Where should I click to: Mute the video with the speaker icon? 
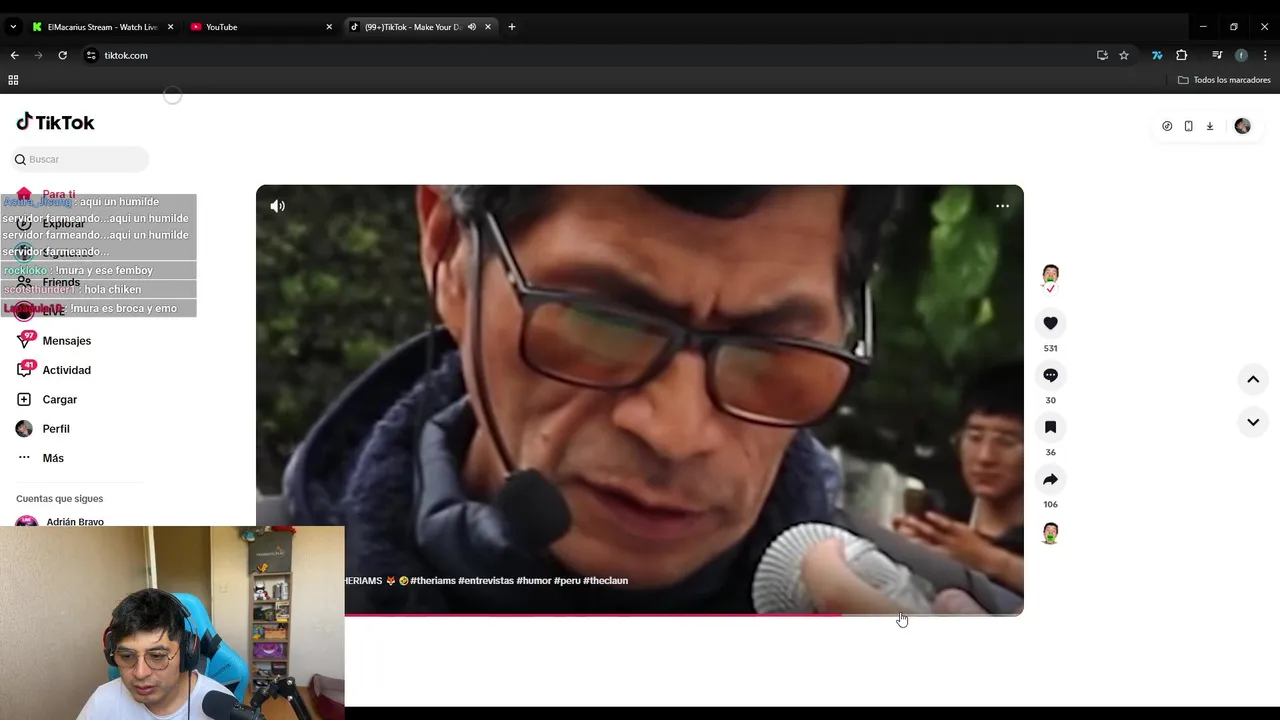277,206
